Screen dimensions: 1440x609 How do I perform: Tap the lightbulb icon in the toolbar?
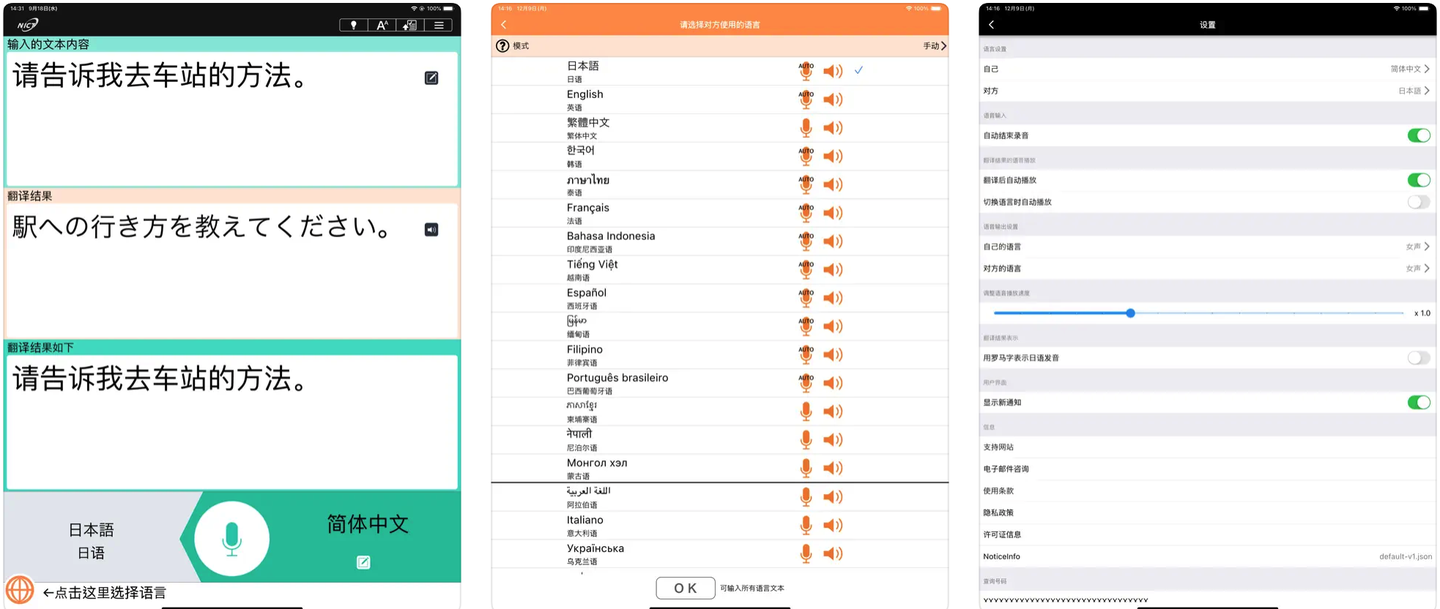coord(352,25)
